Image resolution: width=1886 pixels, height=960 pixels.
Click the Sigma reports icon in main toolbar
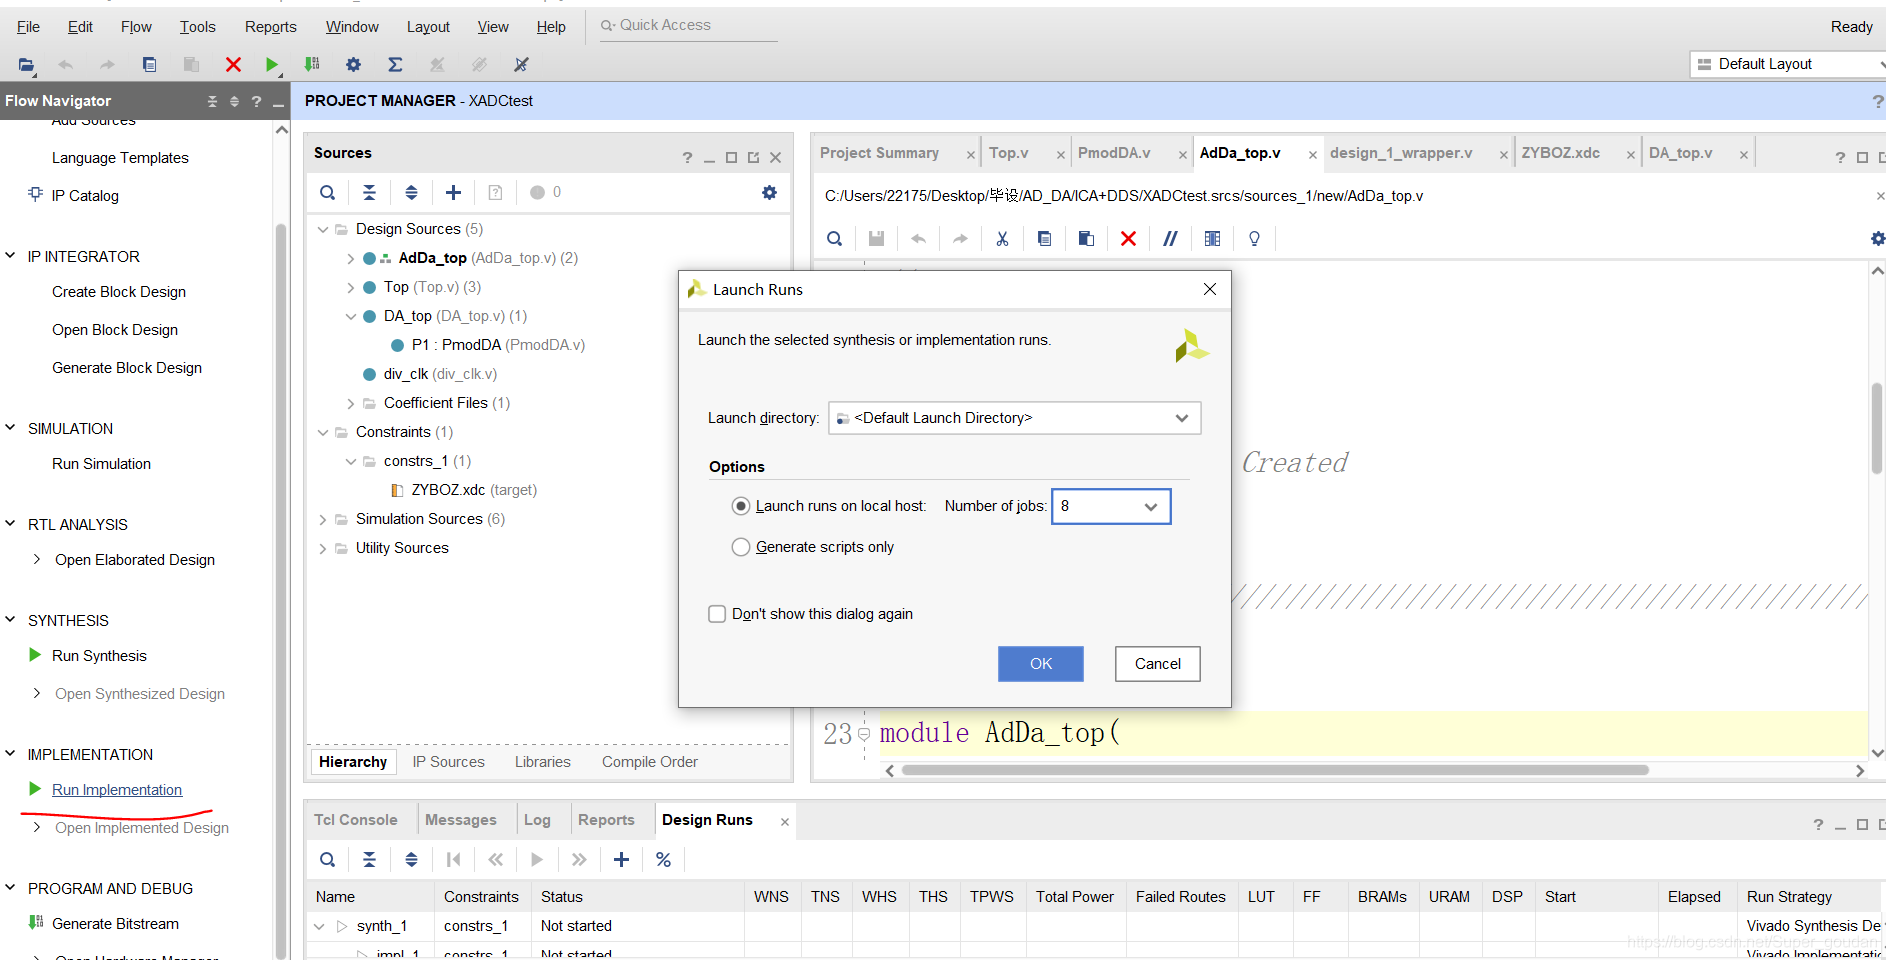coord(395,65)
